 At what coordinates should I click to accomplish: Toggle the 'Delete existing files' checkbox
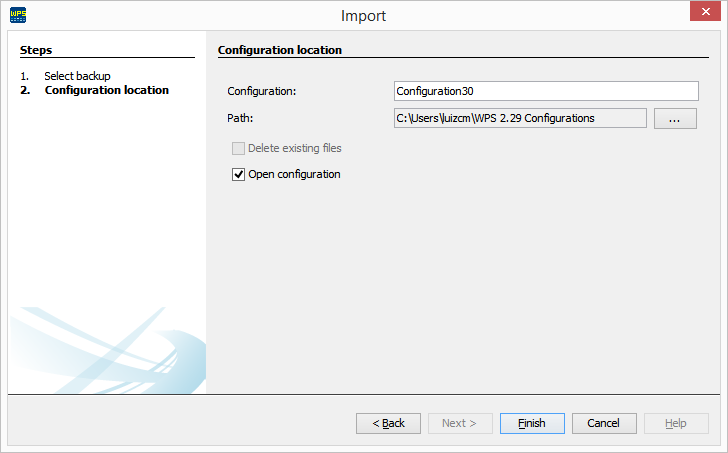[x=238, y=148]
